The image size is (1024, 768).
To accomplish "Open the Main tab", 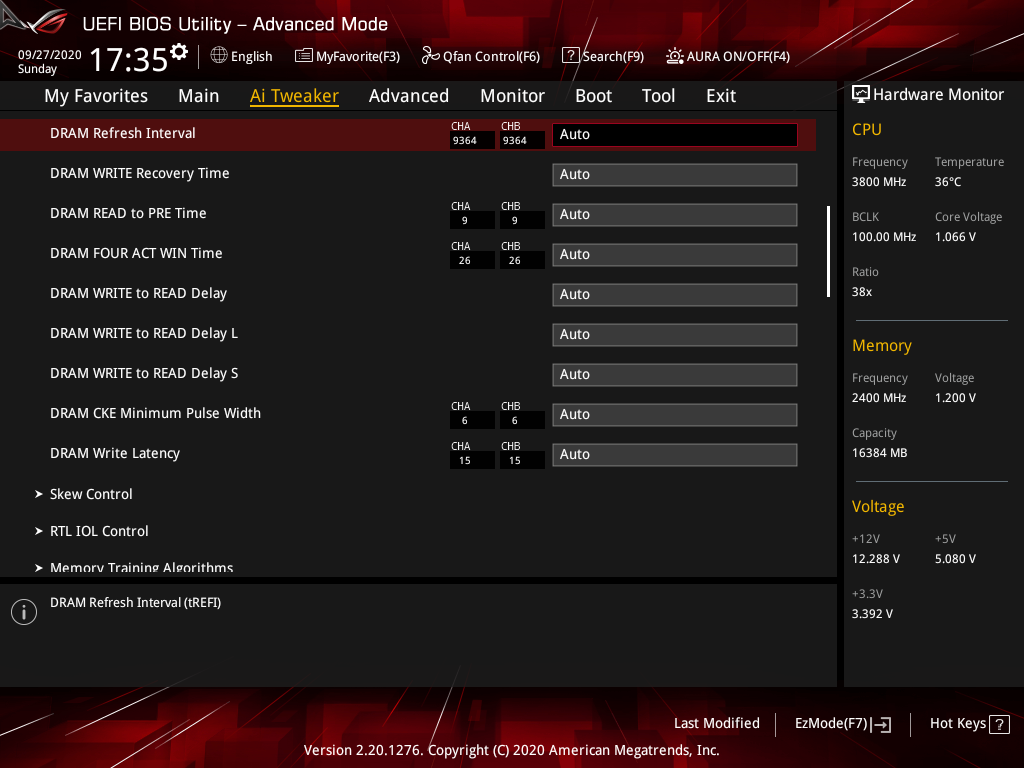I will (199, 96).
